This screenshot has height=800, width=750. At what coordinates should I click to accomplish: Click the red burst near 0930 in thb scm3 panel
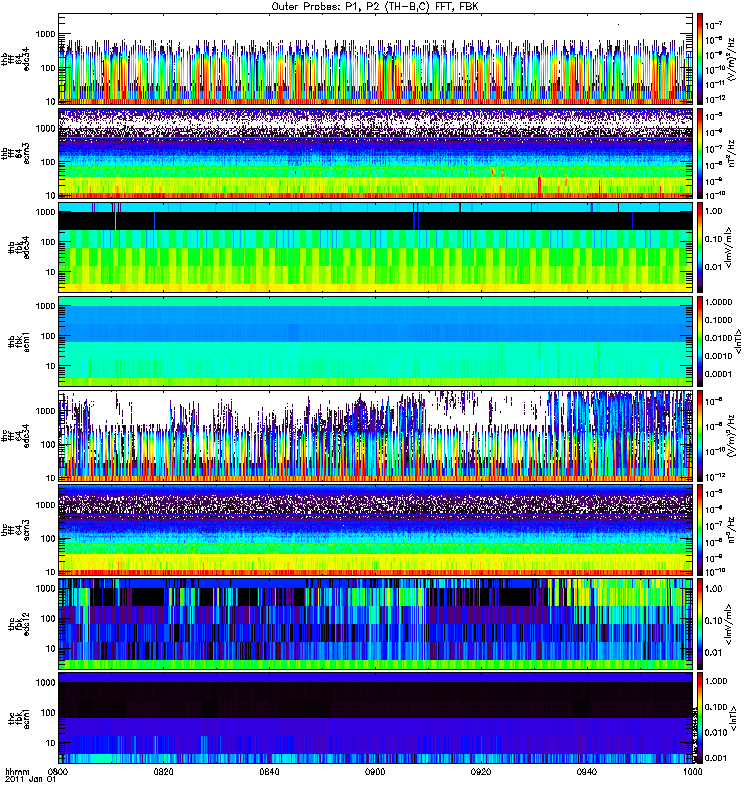(x=539, y=184)
